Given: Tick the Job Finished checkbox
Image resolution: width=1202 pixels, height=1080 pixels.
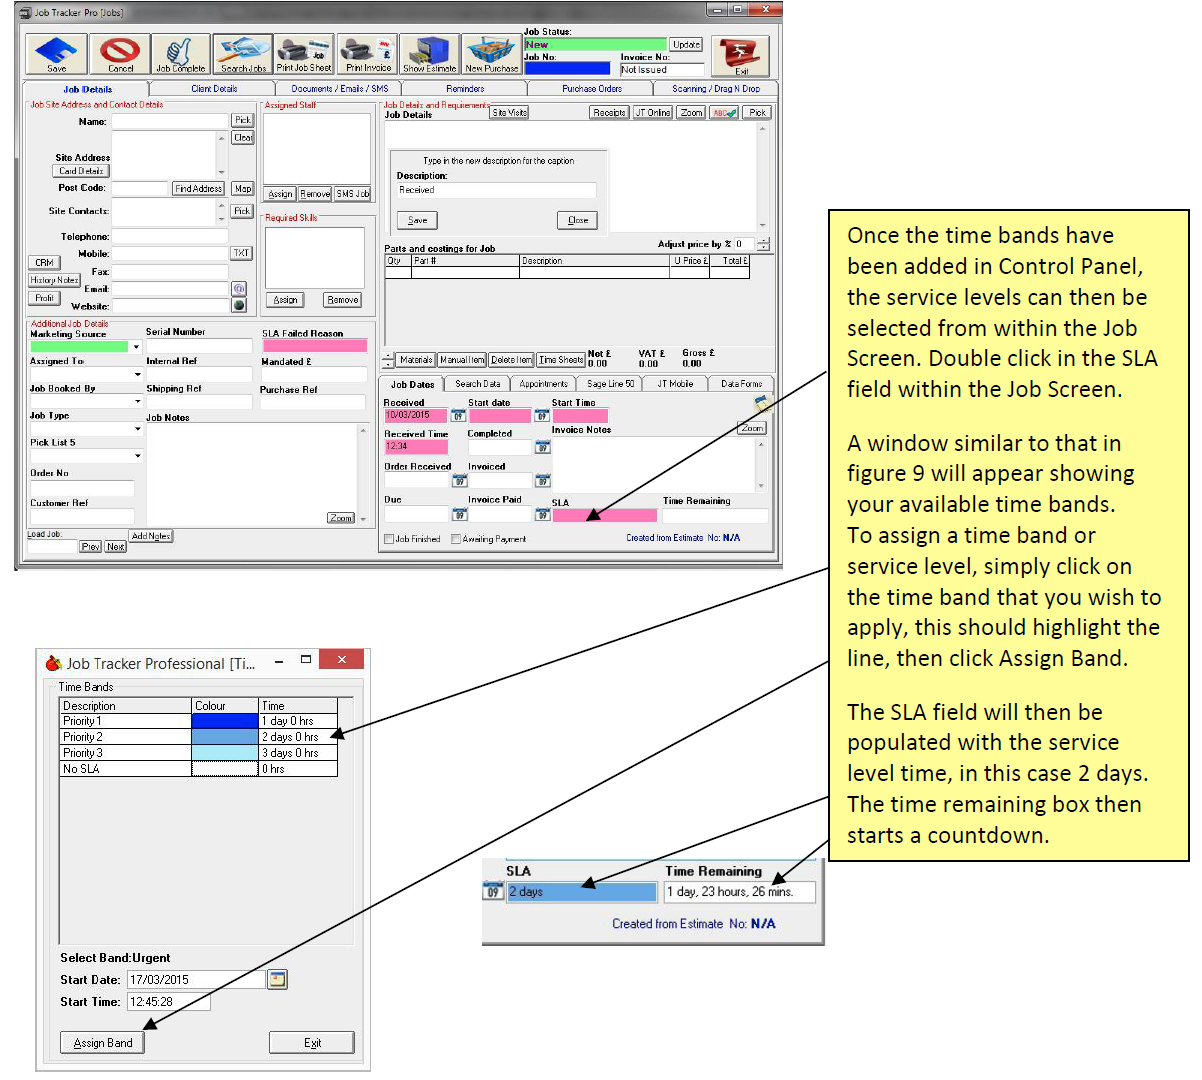Looking at the screenshot, I should pyautogui.click(x=389, y=539).
